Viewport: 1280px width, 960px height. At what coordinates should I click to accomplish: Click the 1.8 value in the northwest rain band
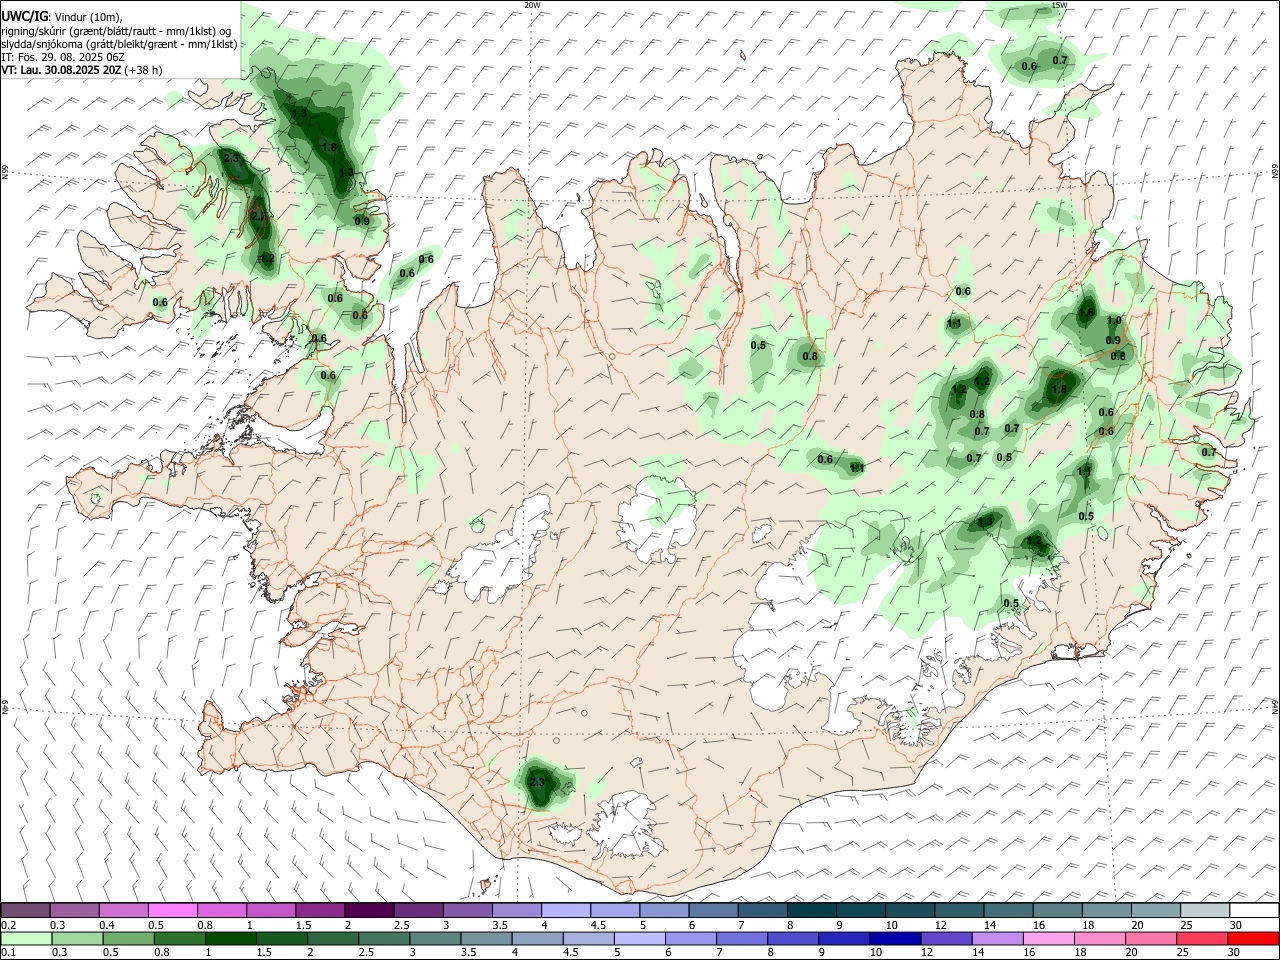coord(329,147)
